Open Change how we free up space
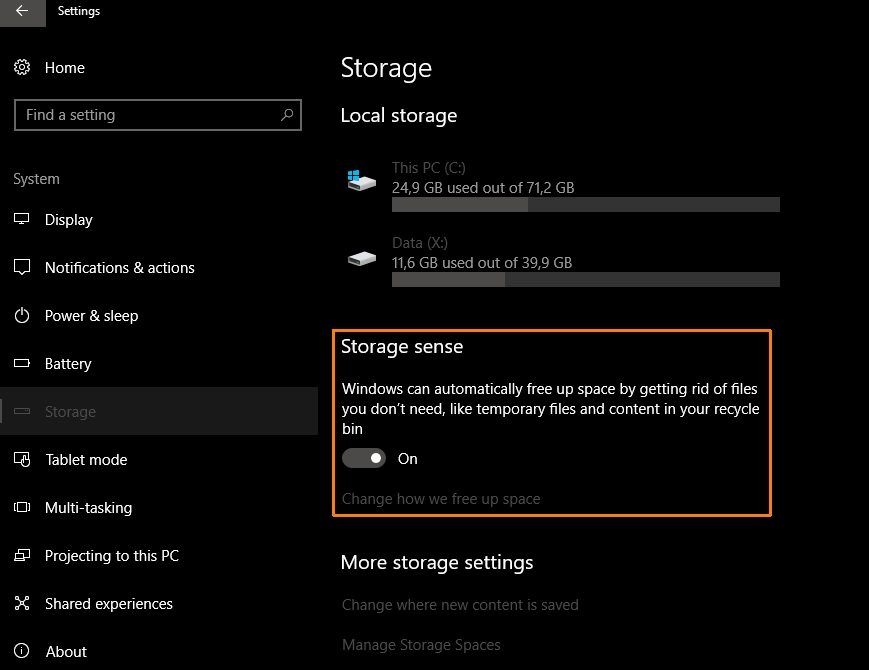 [x=441, y=499]
